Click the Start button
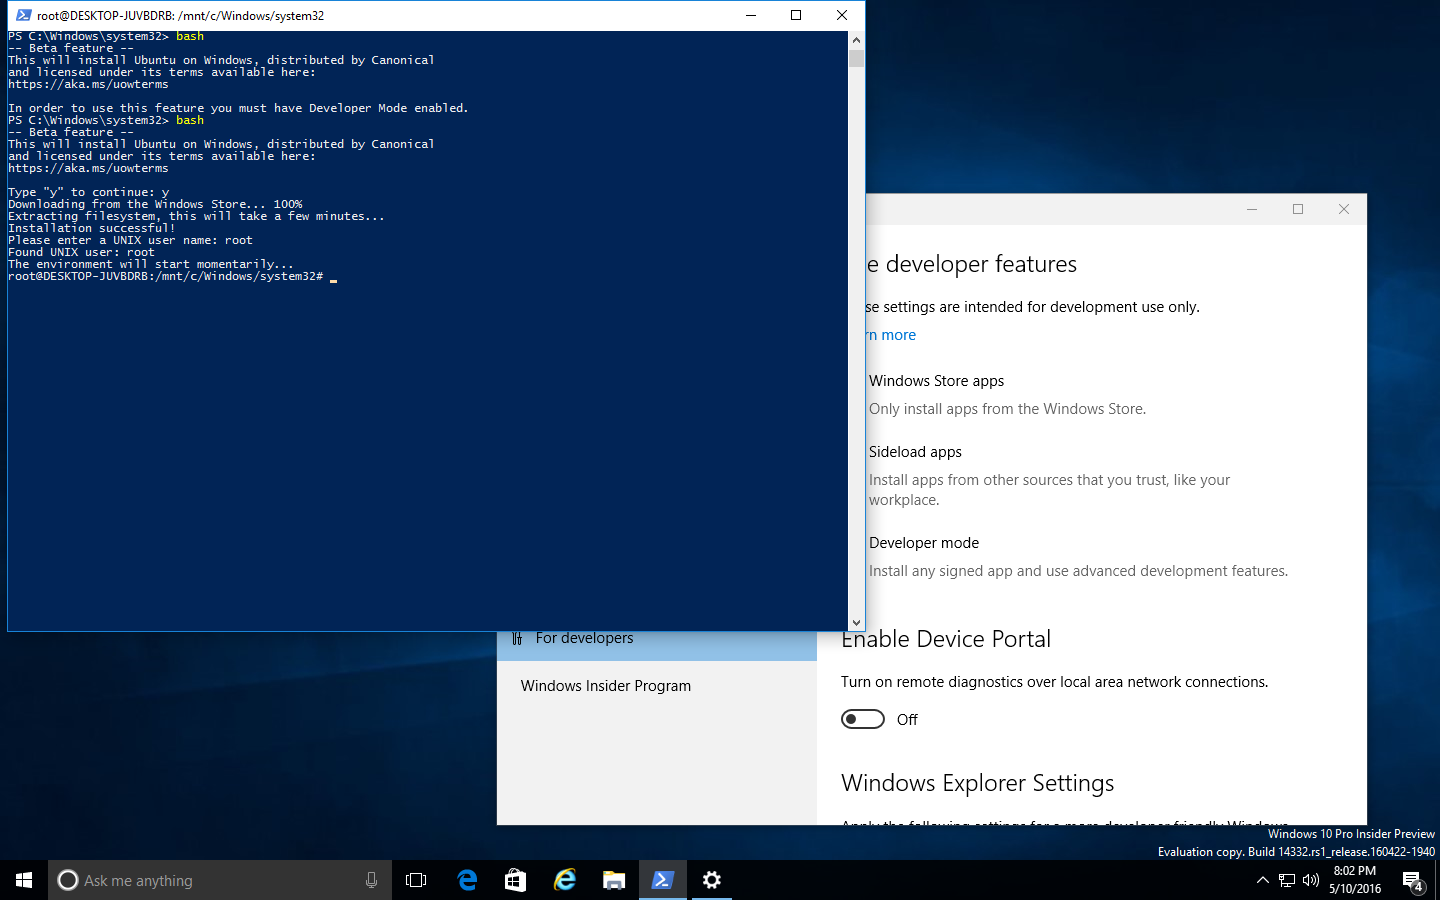 pos(22,880)
